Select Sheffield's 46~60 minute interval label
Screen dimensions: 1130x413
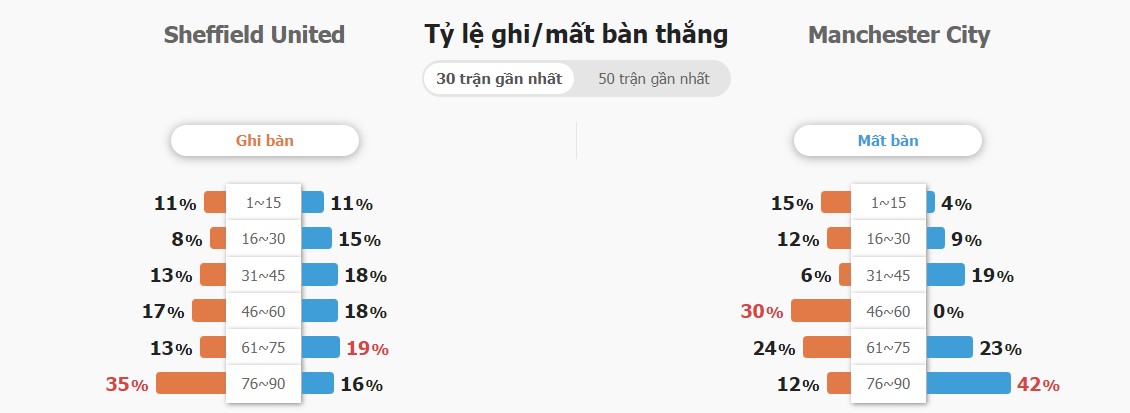pyautogui.click(x=263, y=311)
